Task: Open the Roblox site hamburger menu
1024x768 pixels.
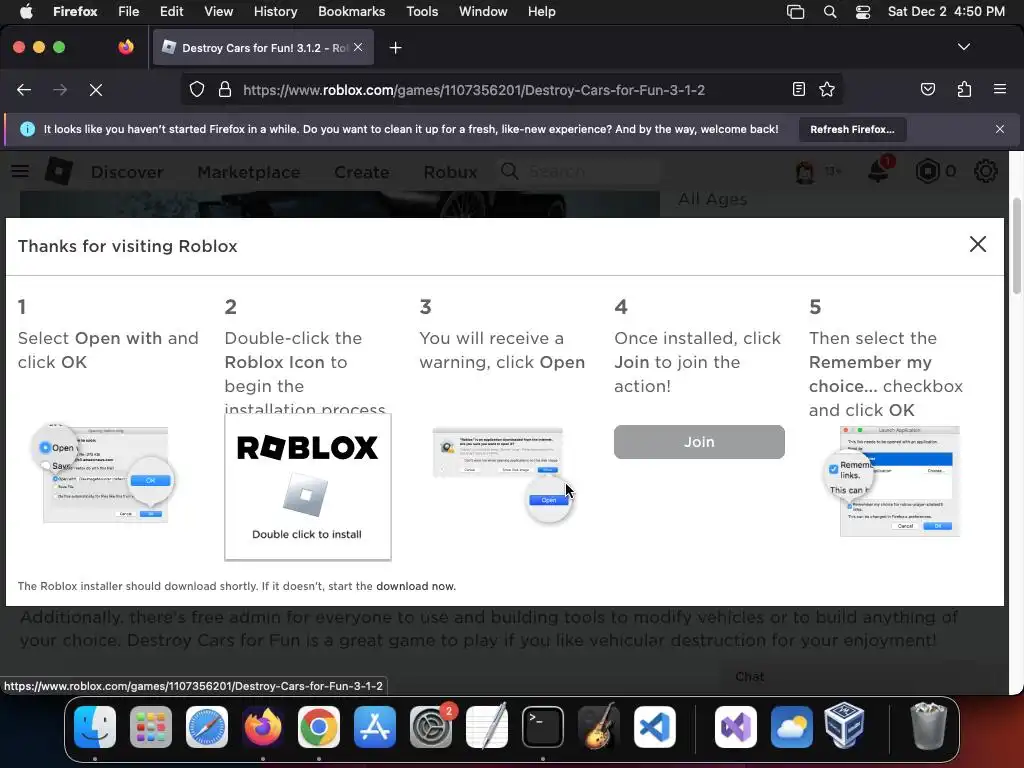Action: coord(20,171)
